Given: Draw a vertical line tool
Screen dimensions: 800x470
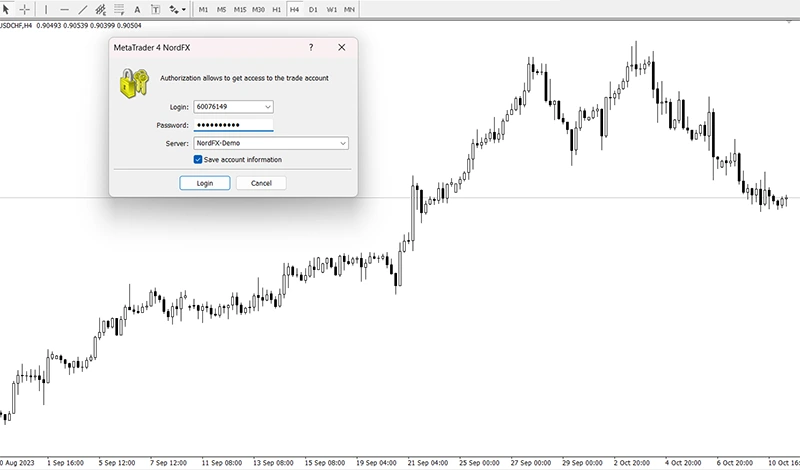Looking at the screenshot, I should point(47,9).
